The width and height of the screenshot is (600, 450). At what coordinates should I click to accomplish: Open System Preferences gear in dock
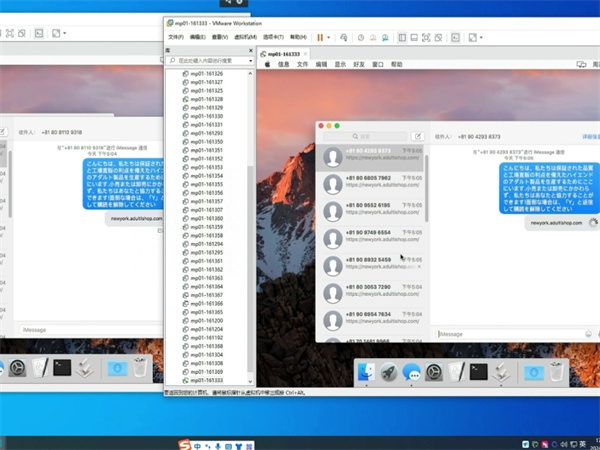[434, 372]
